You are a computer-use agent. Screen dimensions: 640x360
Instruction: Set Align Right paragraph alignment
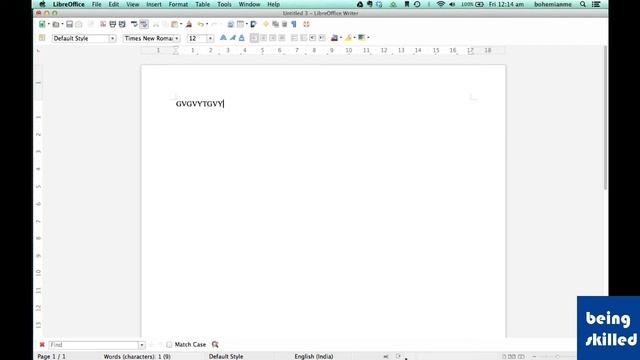[273, 38]
